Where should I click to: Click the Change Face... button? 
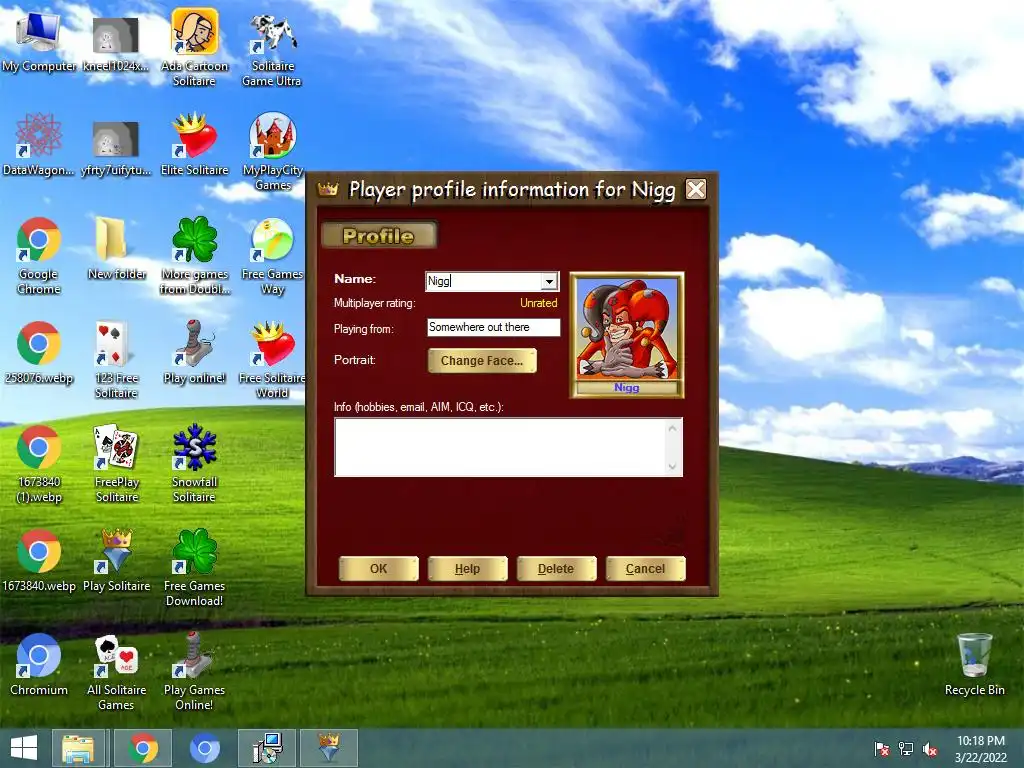pos(482,360)
